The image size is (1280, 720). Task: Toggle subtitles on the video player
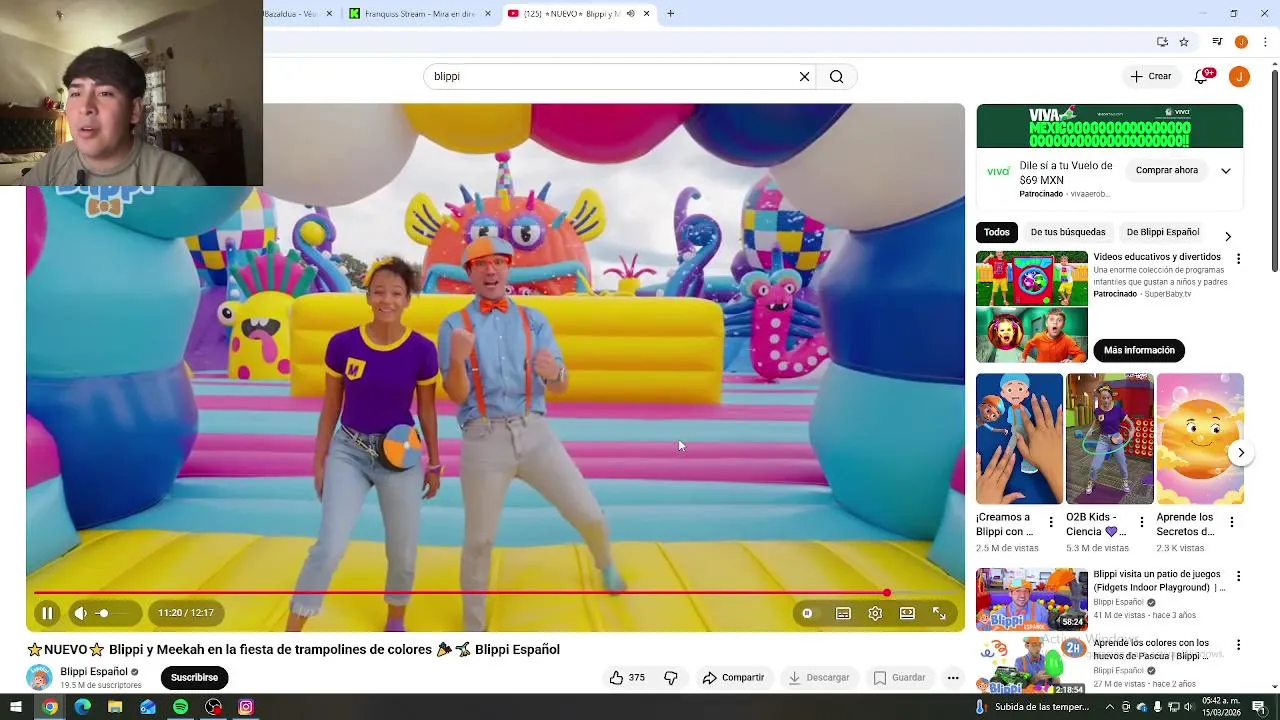click(x=843, y=614)
